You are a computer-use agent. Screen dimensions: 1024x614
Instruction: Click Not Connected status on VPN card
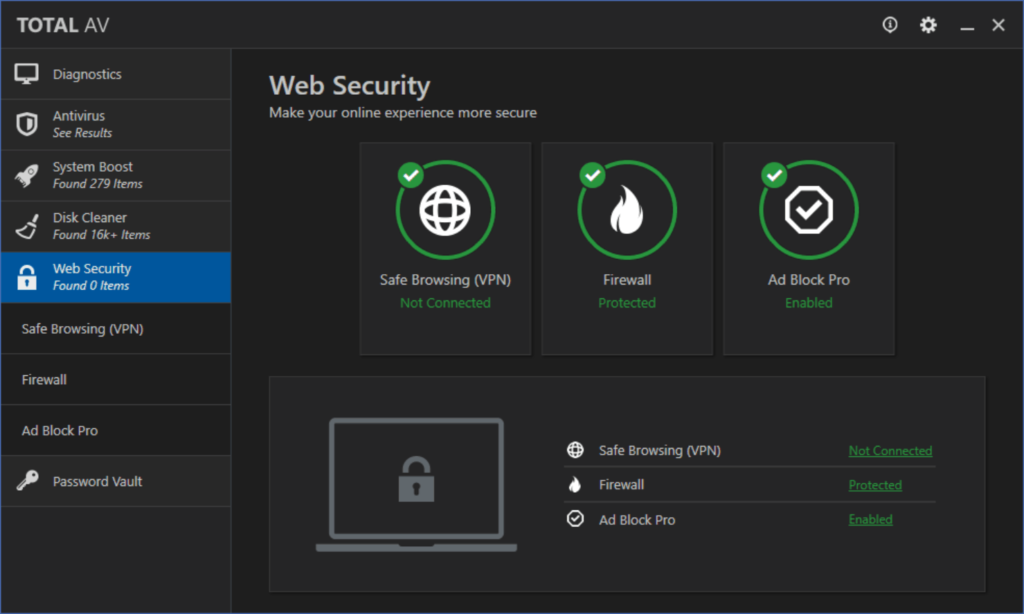(x=445, y=302)
